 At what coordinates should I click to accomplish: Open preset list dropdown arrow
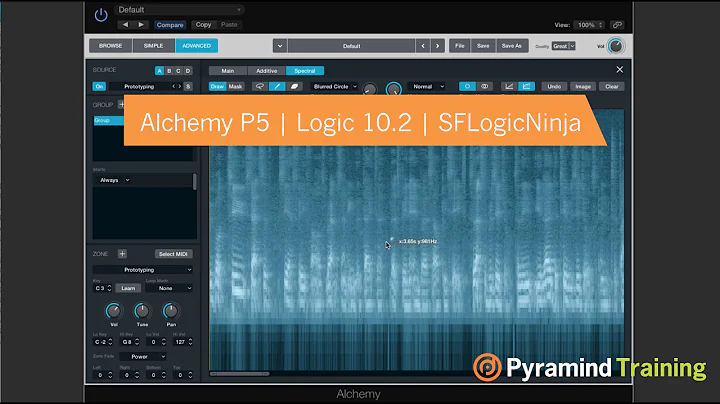pyautogui.click(x=280, y=46)
